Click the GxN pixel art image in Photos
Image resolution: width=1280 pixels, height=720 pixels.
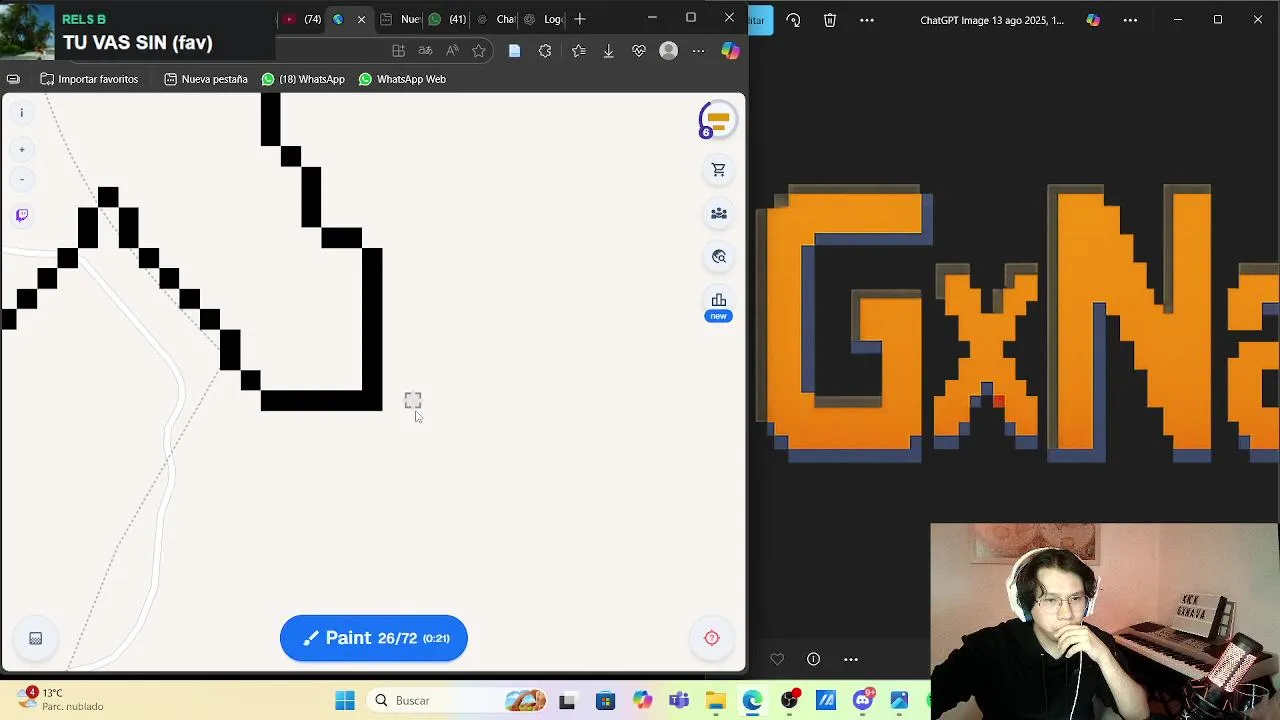[x=1017, y=323]
